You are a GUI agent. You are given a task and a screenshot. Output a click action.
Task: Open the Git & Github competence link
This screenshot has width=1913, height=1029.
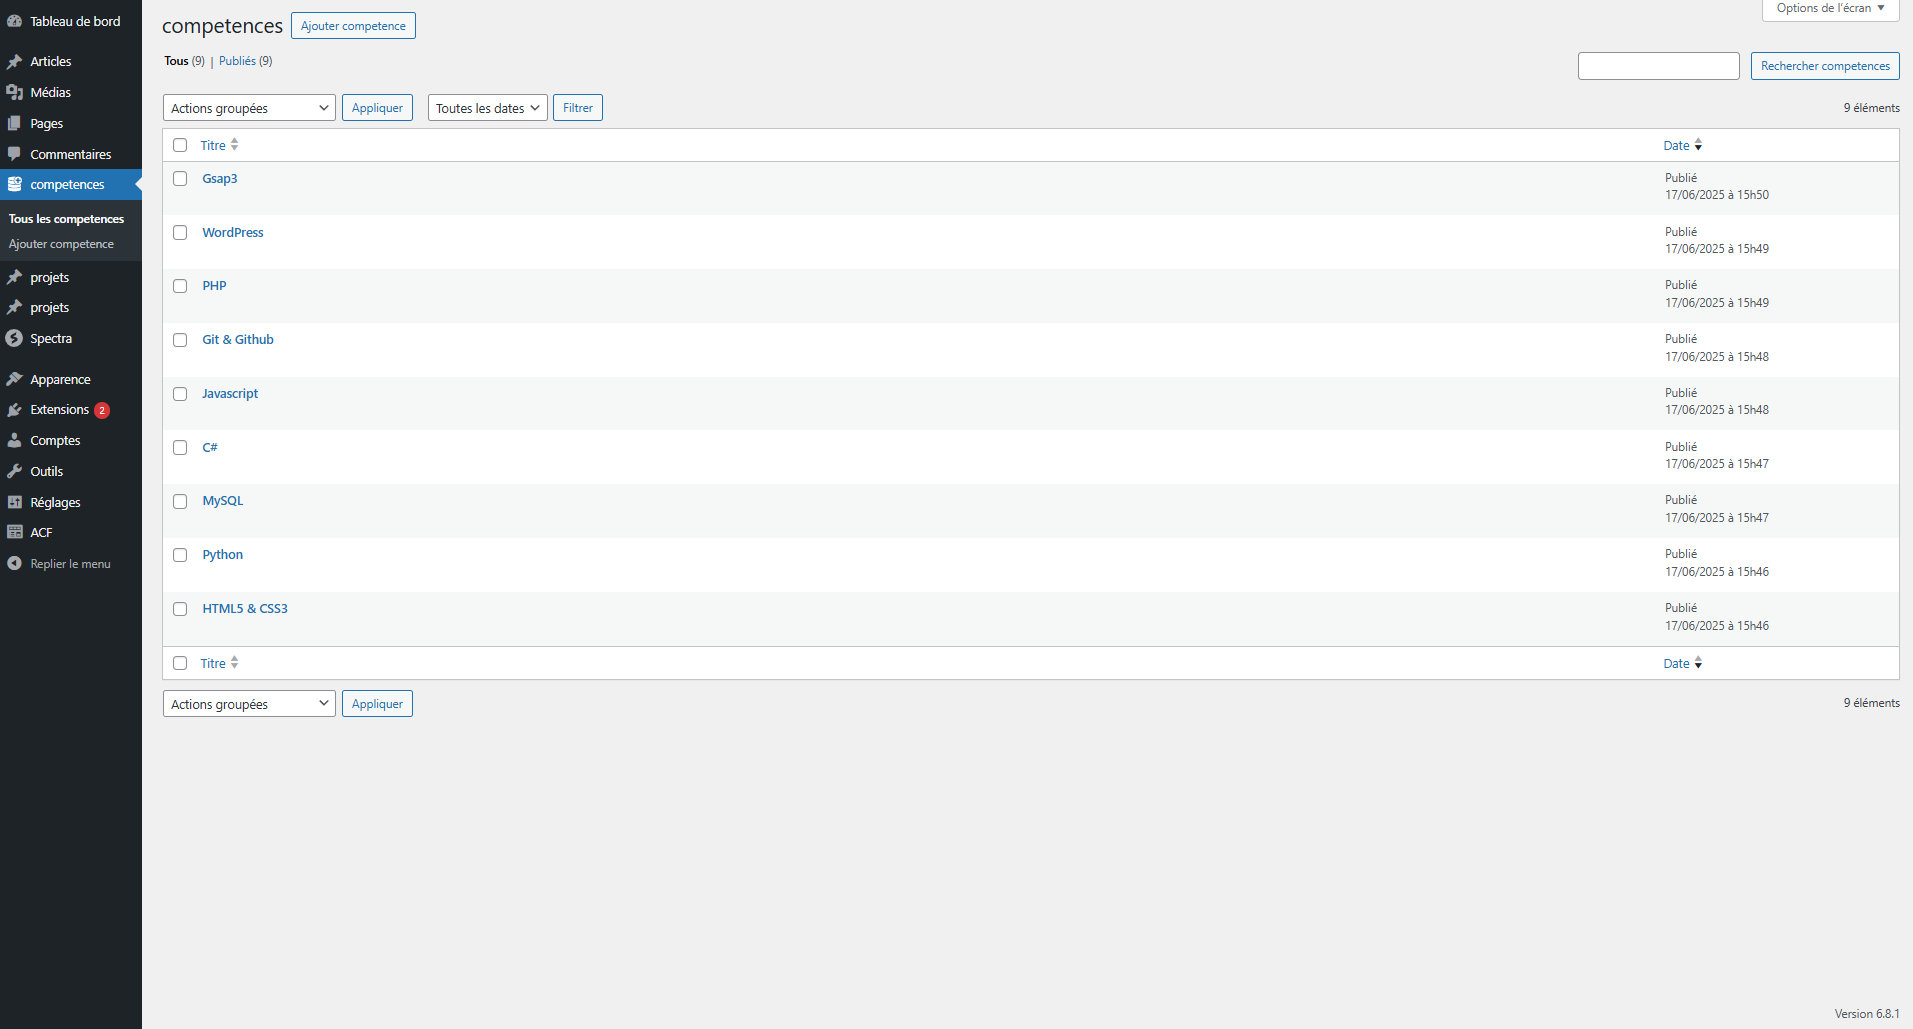coord(238,340)
